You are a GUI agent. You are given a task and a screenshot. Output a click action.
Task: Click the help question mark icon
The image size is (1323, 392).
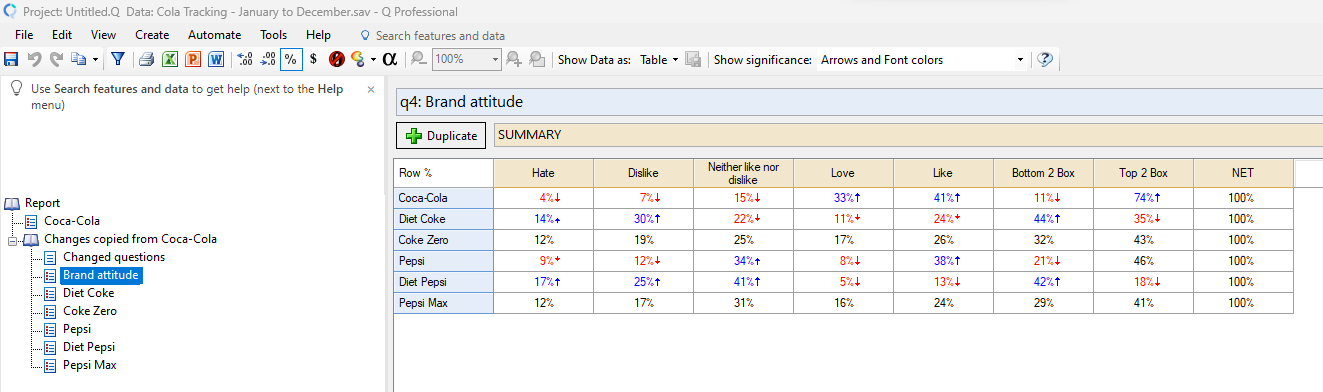[1045, 59]
